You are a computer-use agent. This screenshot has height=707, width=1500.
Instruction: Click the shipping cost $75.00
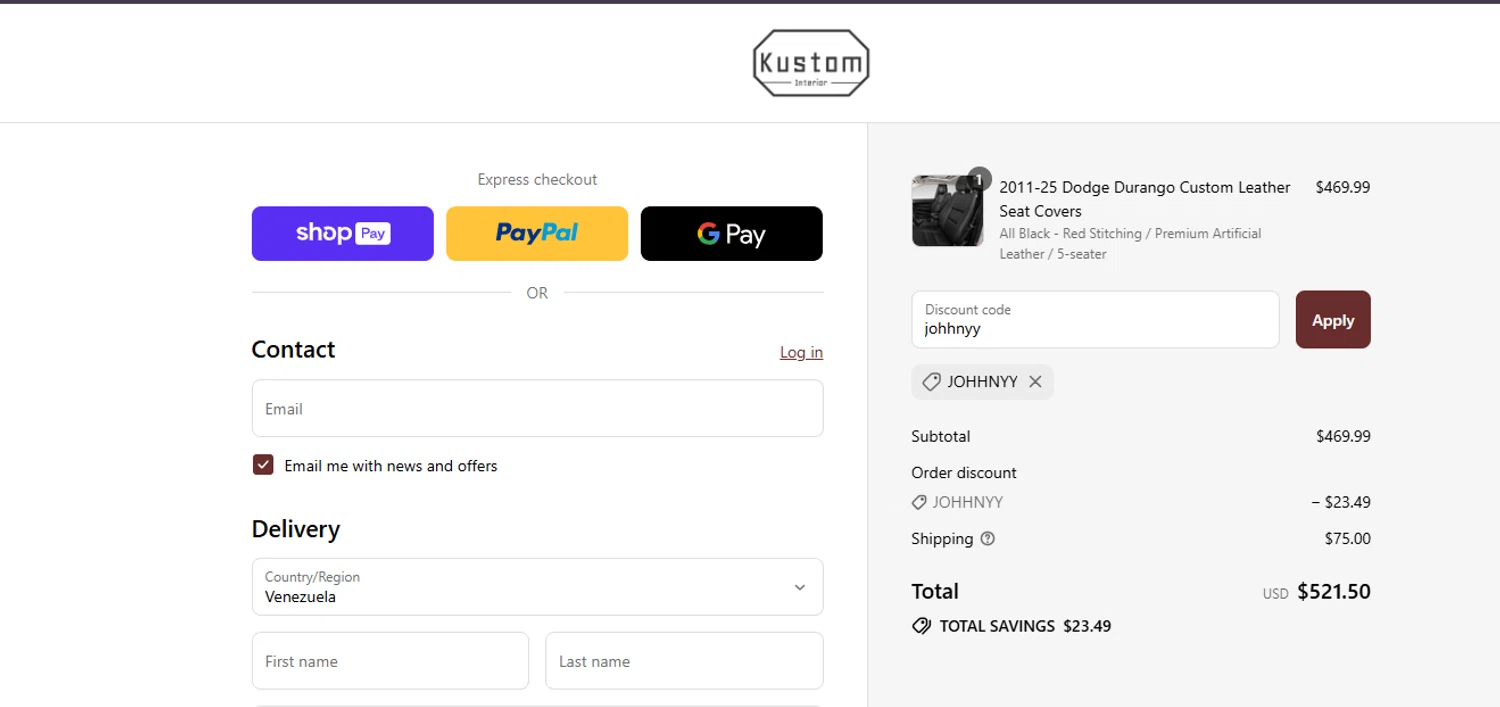click(x=1348, y=539)
